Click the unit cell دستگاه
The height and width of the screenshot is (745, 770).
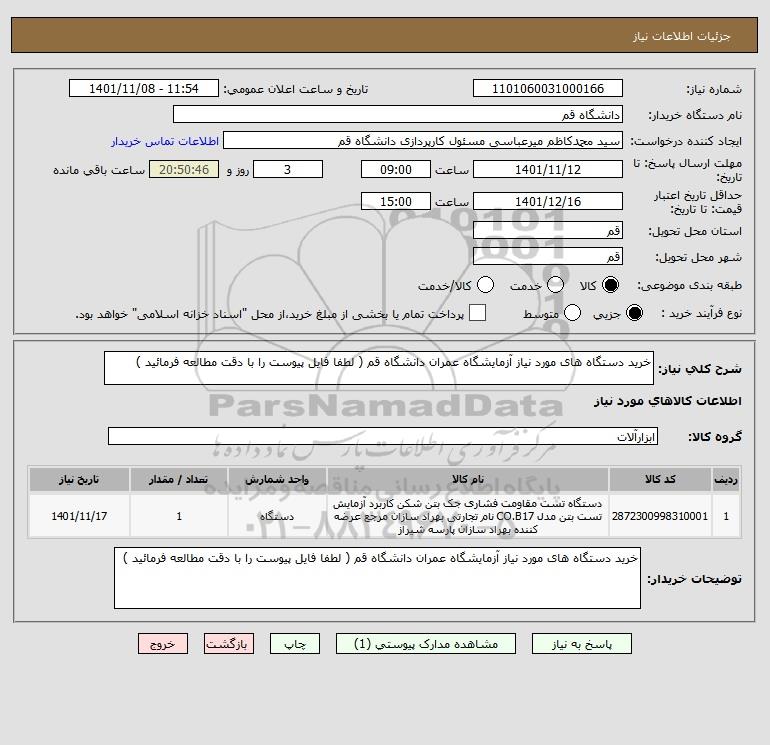[x=277, y=516]
